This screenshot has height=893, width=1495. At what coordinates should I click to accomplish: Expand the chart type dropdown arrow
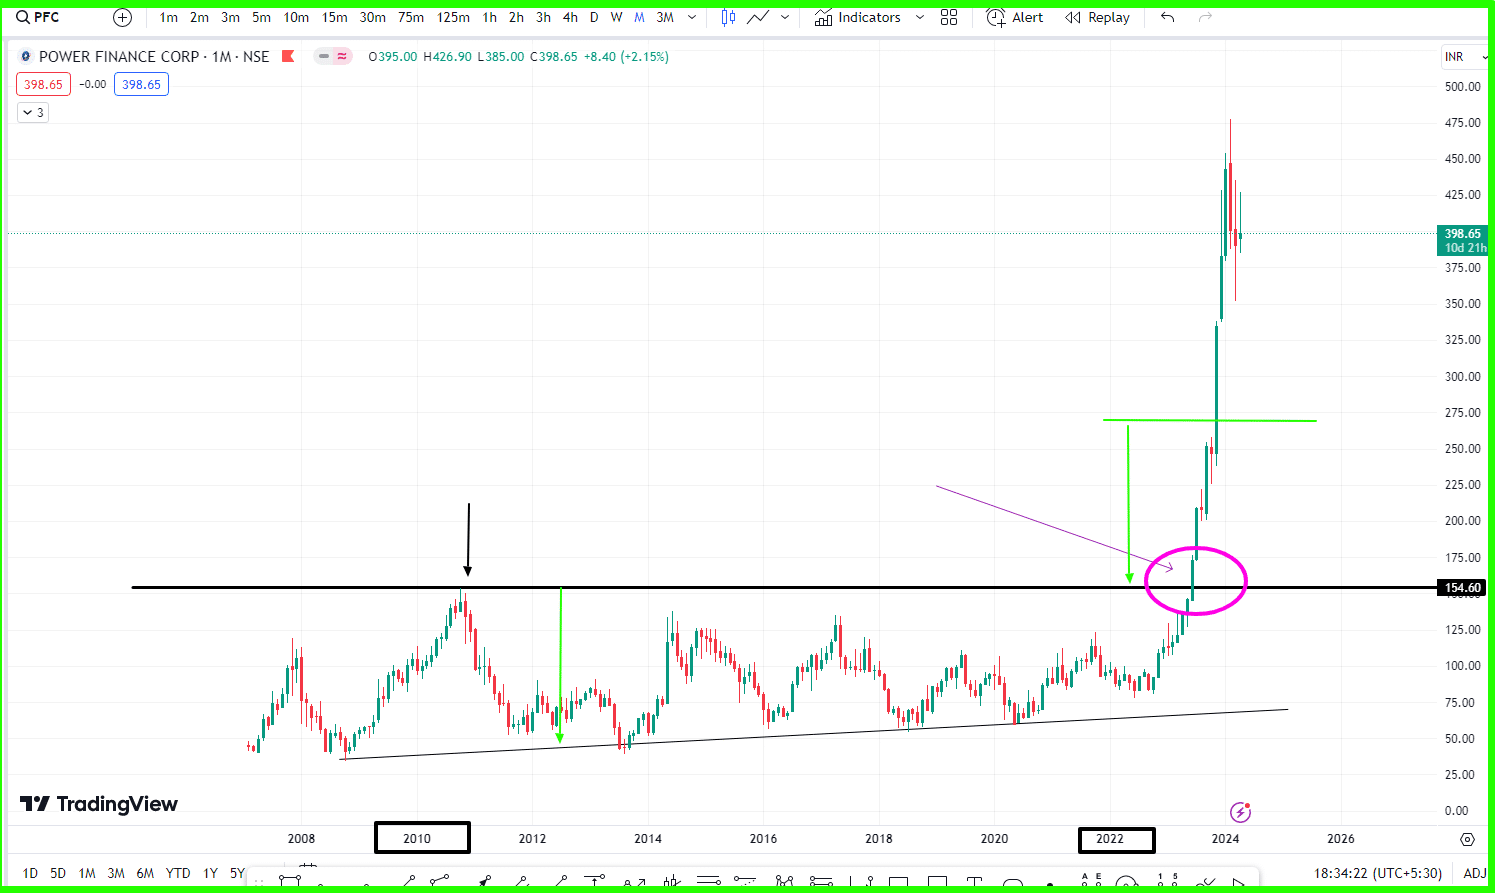click(785, 17)
